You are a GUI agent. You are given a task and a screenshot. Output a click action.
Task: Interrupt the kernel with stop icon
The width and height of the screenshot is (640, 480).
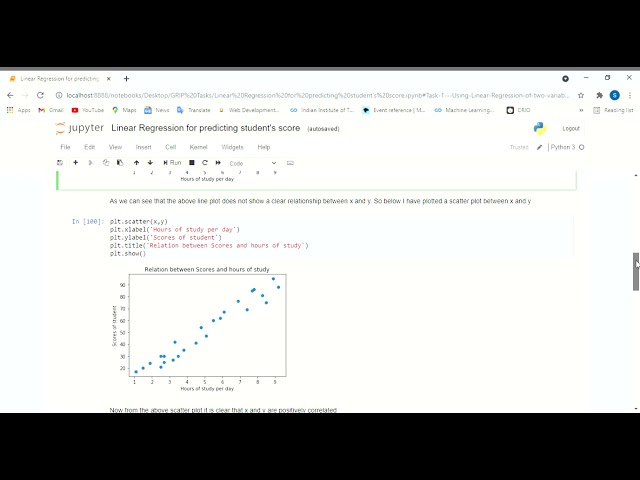[x=191, y=163]
